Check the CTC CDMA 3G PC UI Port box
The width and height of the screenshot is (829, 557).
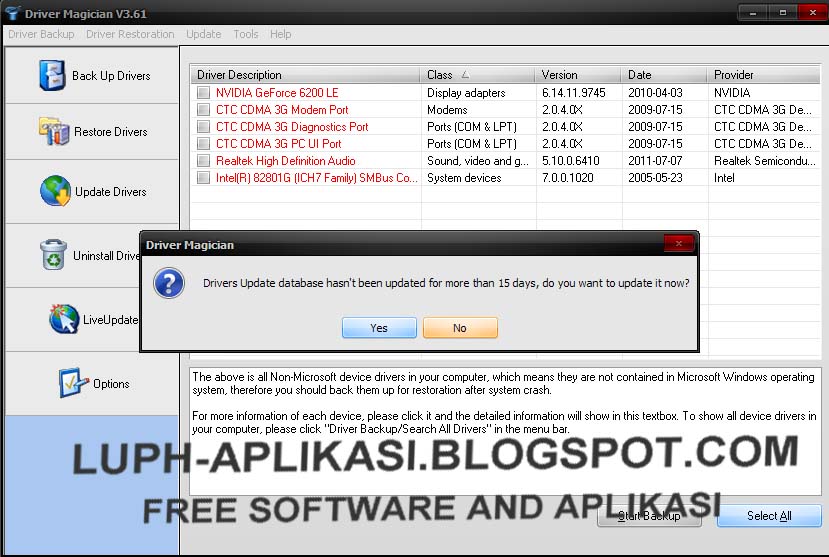coord(203,143)
